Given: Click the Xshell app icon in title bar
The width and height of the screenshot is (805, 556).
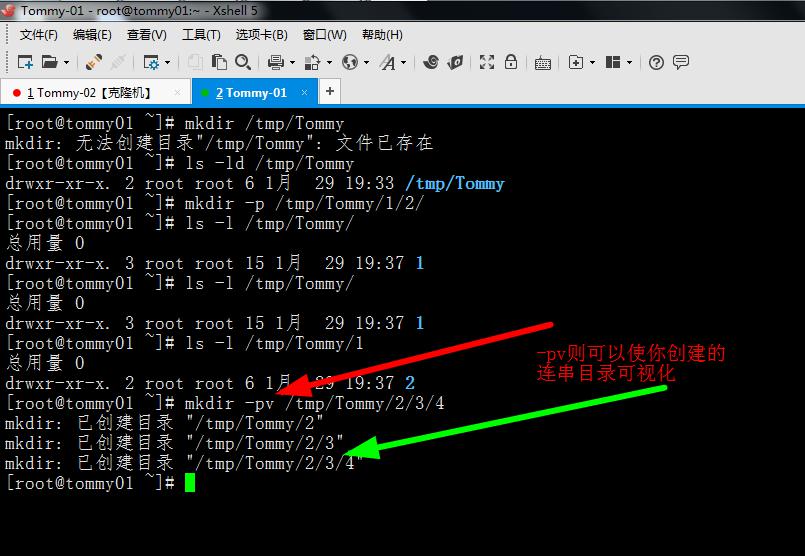Looking at the screenshot, I should tap(7, 10).
